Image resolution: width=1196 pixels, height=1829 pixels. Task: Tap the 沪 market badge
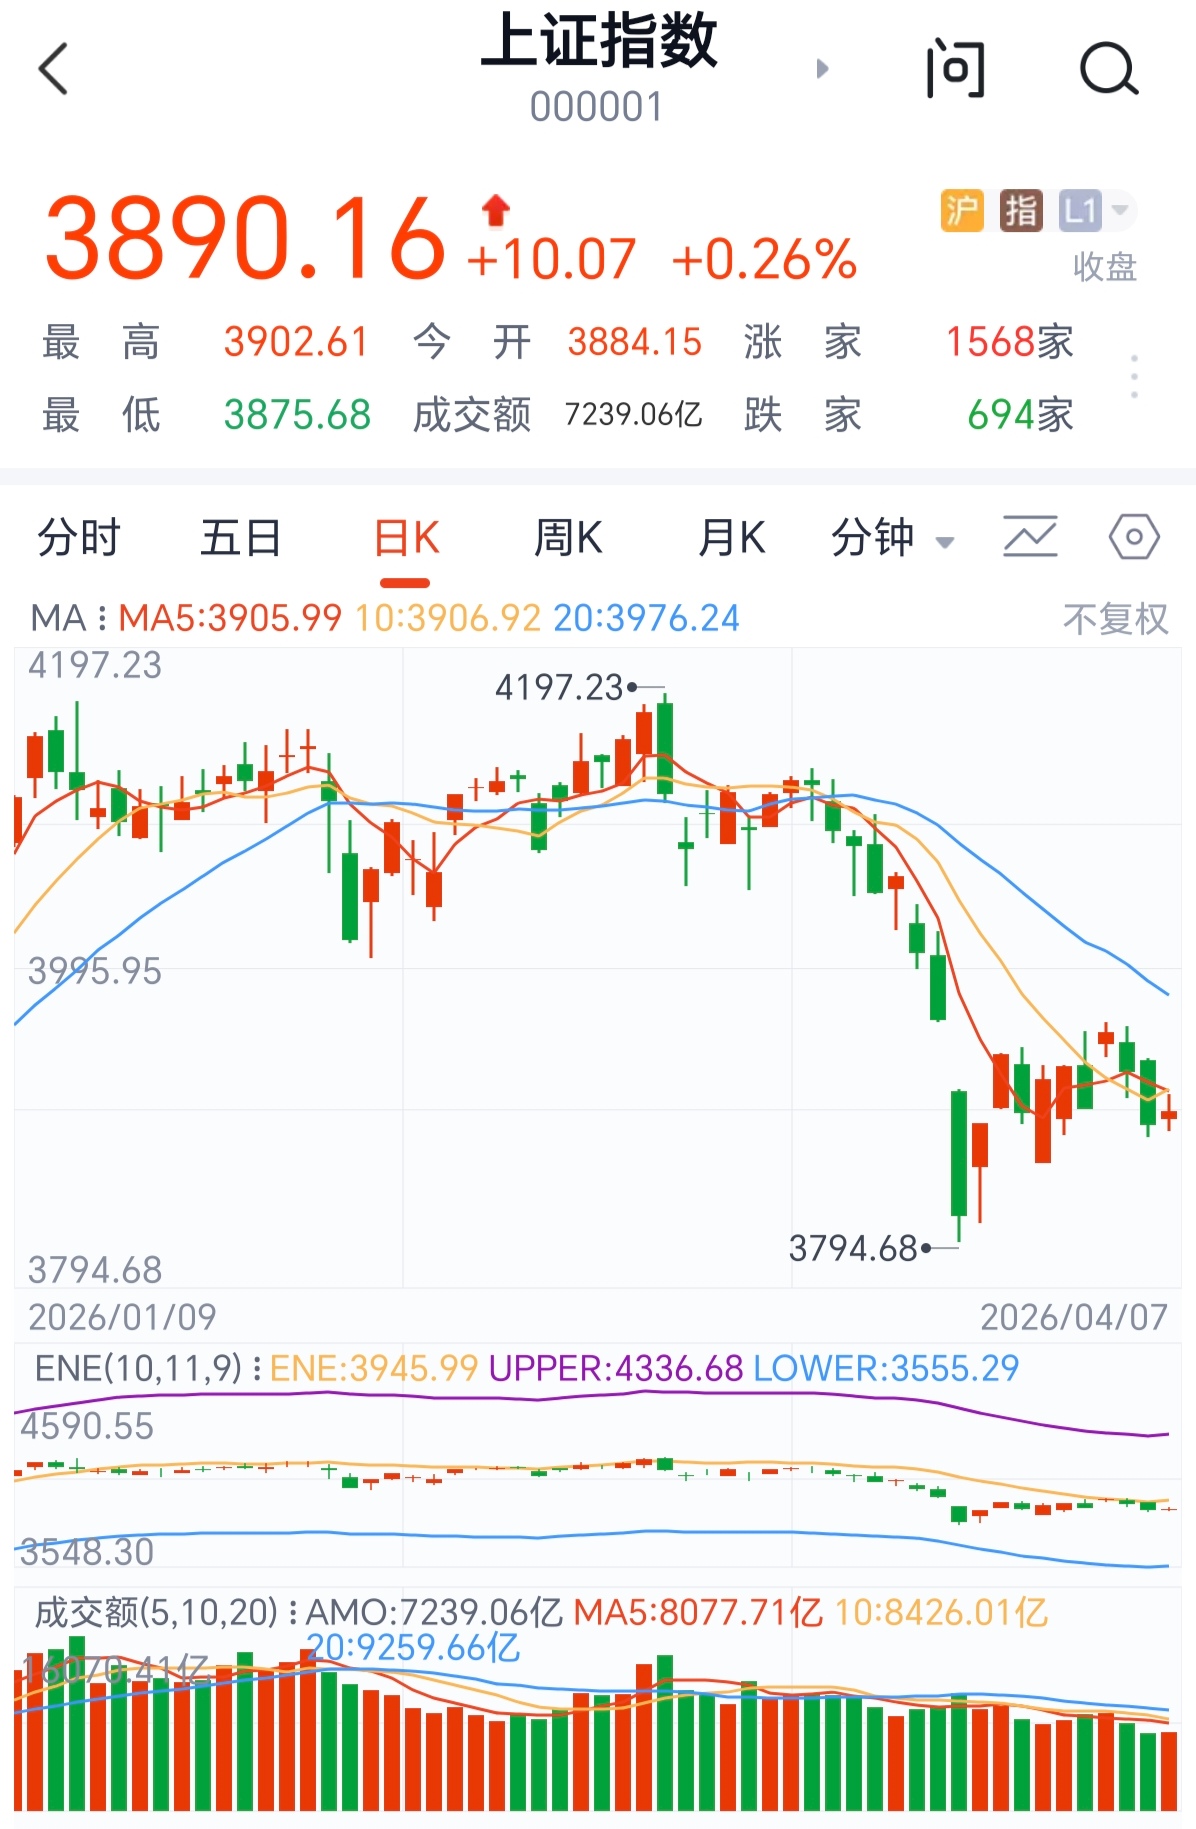pos(962,211)
